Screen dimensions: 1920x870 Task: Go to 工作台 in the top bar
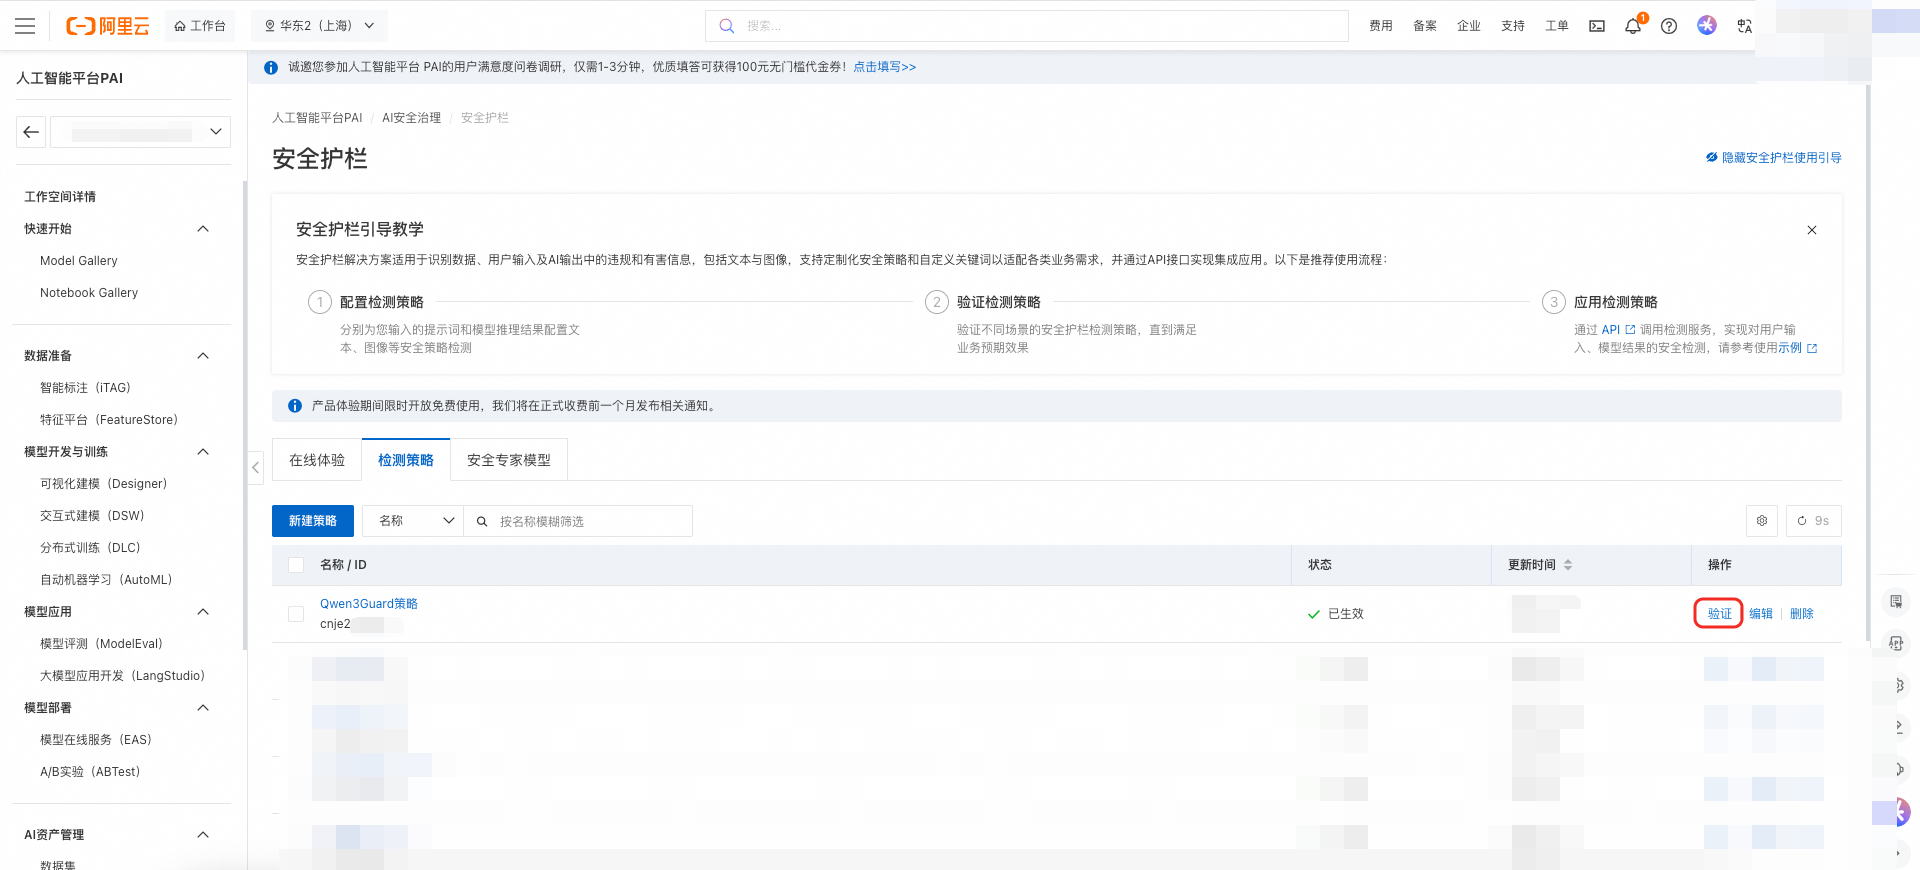pyautogui.click(x=200, y=26)
